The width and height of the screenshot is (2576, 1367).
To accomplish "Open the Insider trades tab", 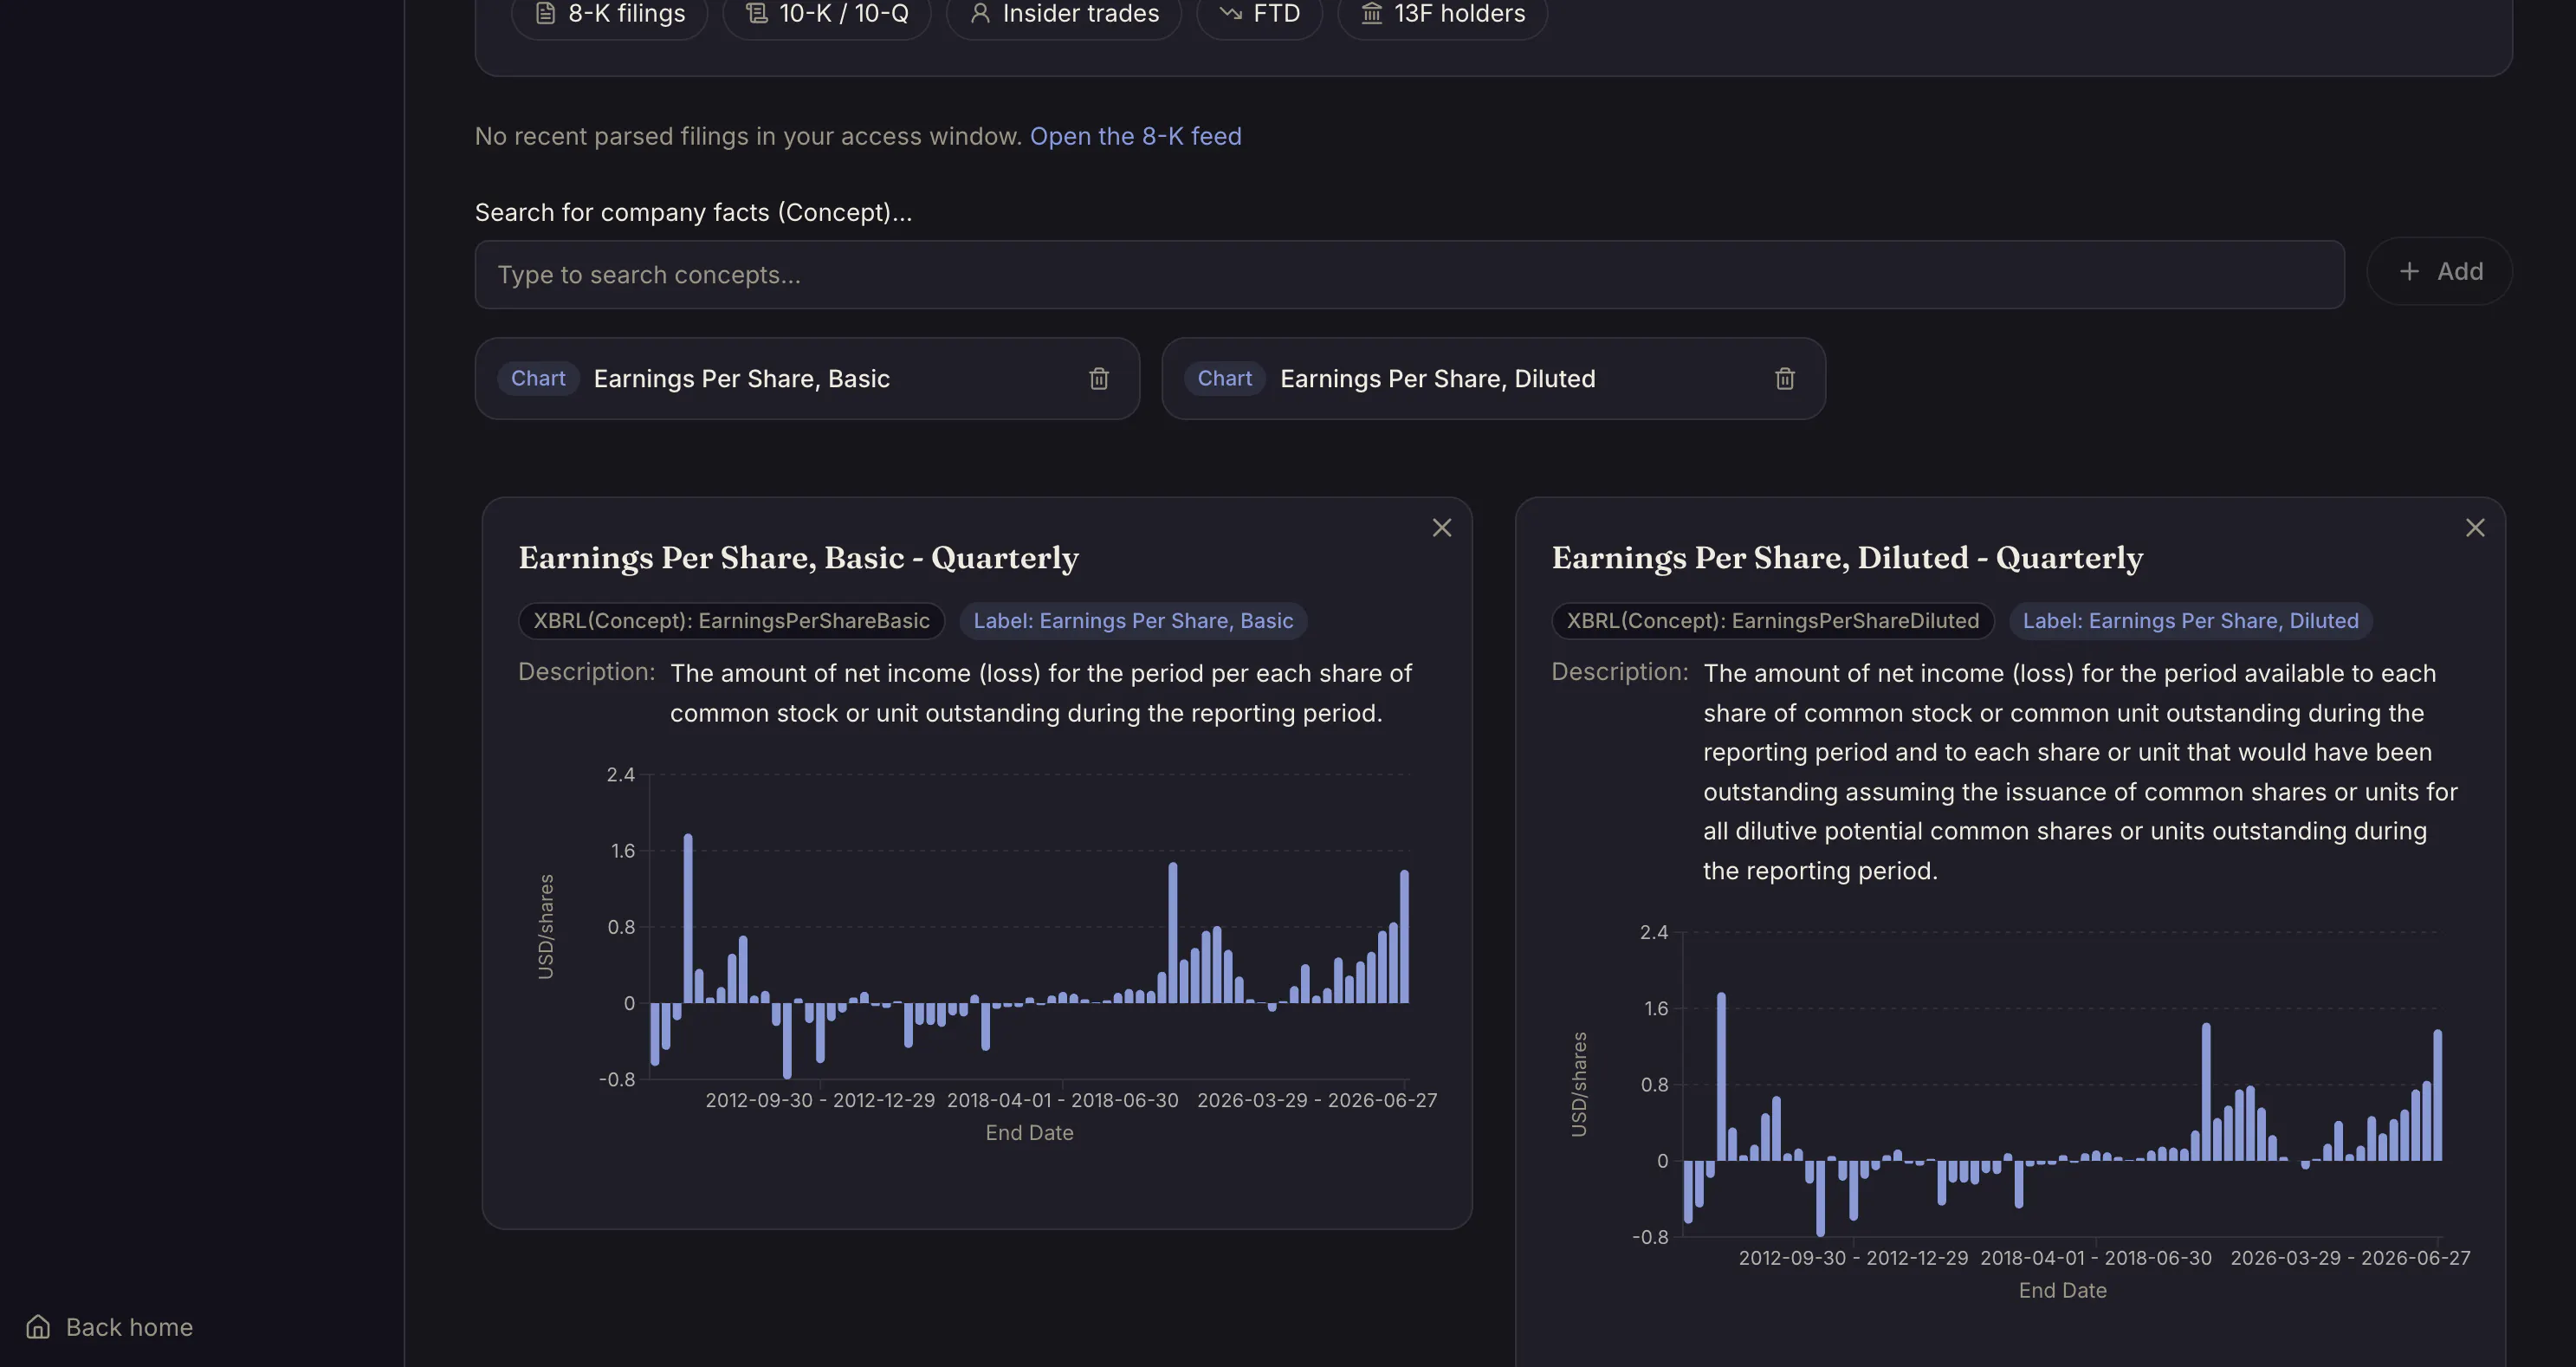I will (x=1064, y=14).
